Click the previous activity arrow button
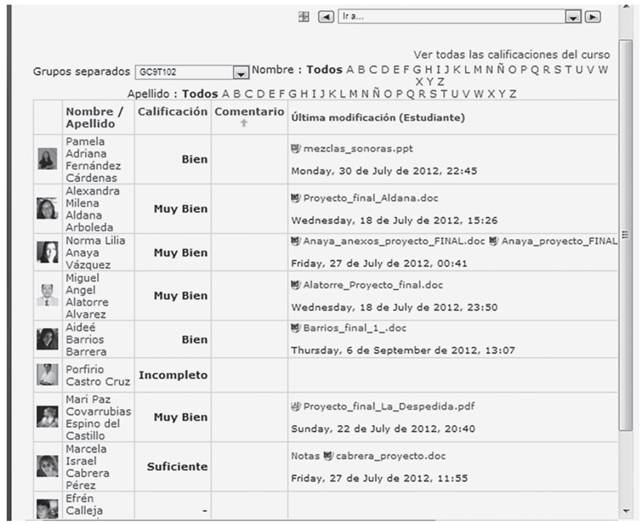The image size is (642, 523). (x=326, y=17)
